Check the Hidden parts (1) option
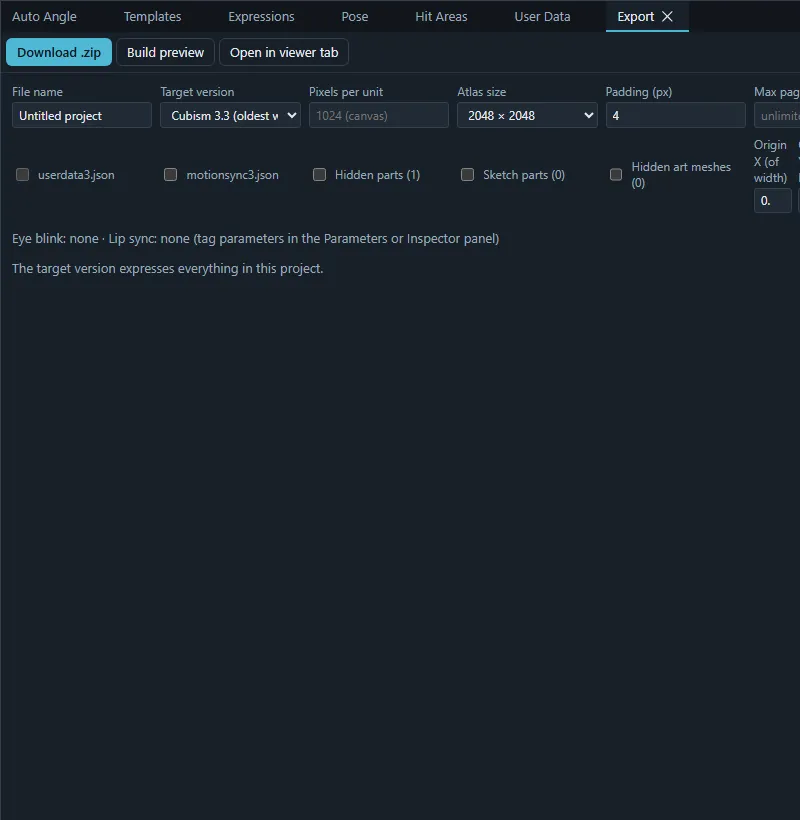The width and height of the screenshot is (800, 820). click(x=319, y=175)
